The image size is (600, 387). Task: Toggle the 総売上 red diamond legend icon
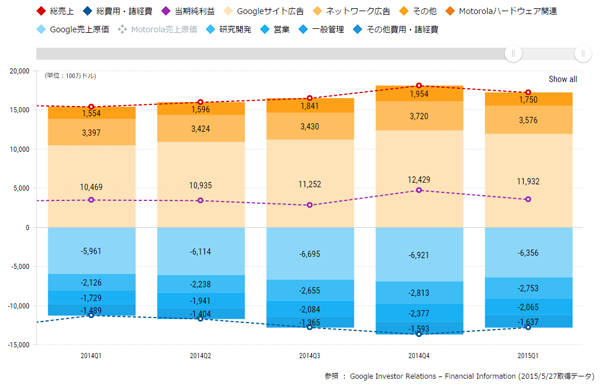(x=41, y=11)
